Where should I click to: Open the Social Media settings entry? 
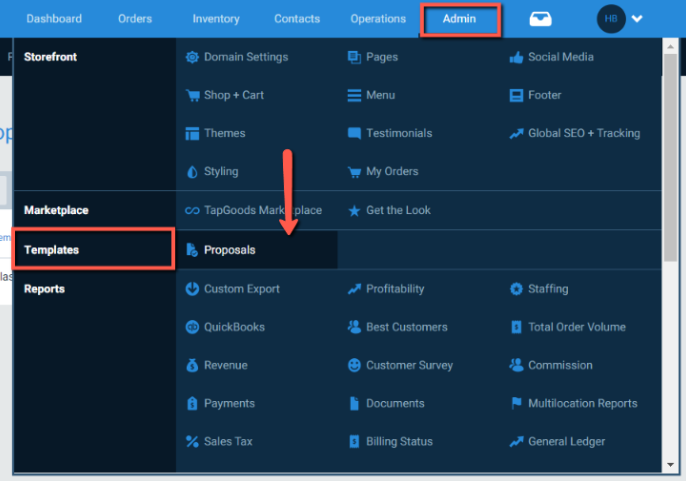(561, 57)
